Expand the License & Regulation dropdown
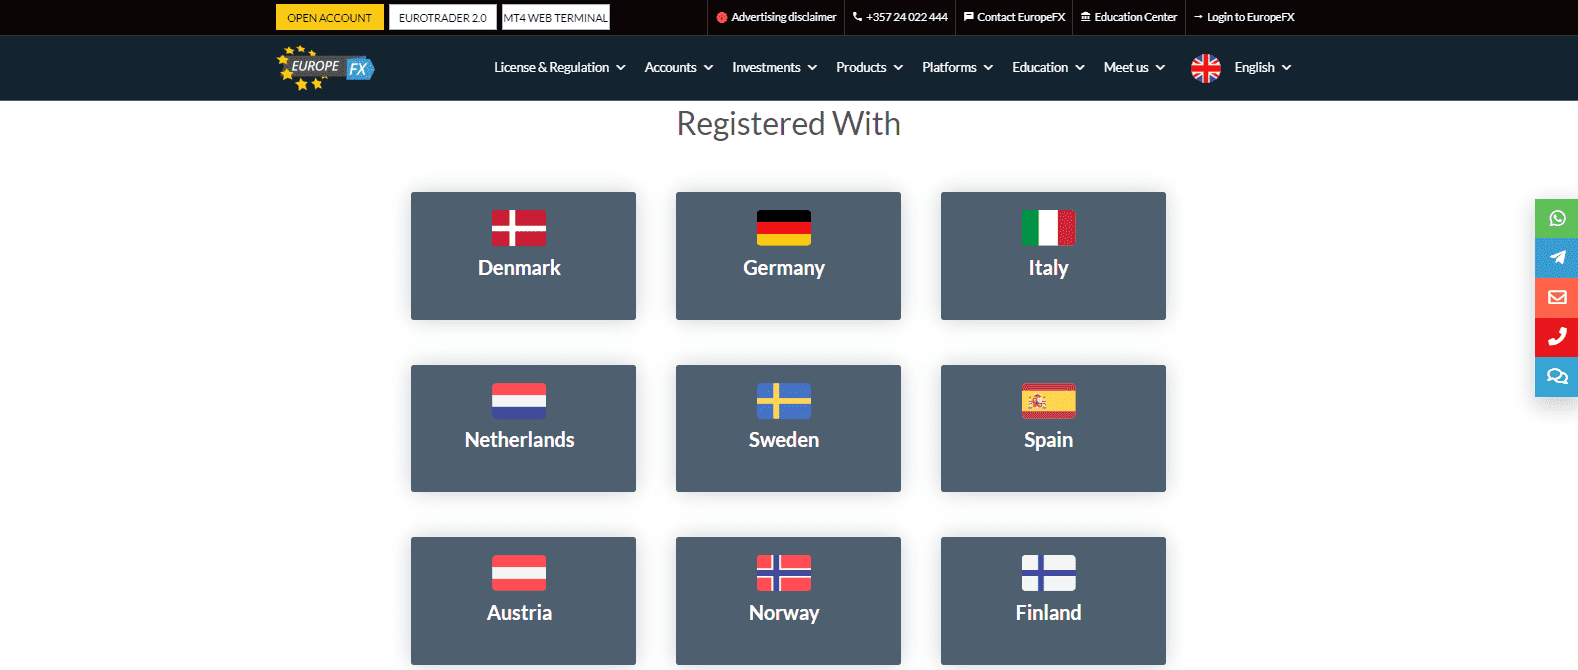Image resolution: width=1578 pixels, height=670 pixels. [559, 68]
